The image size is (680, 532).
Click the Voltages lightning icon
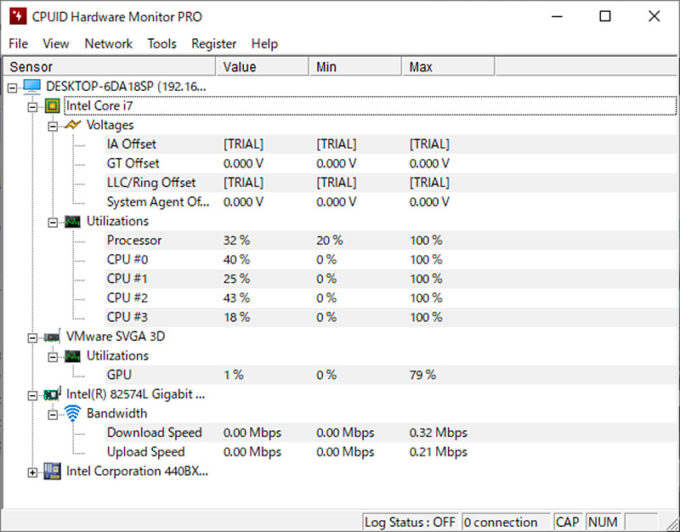pos(72,126)
